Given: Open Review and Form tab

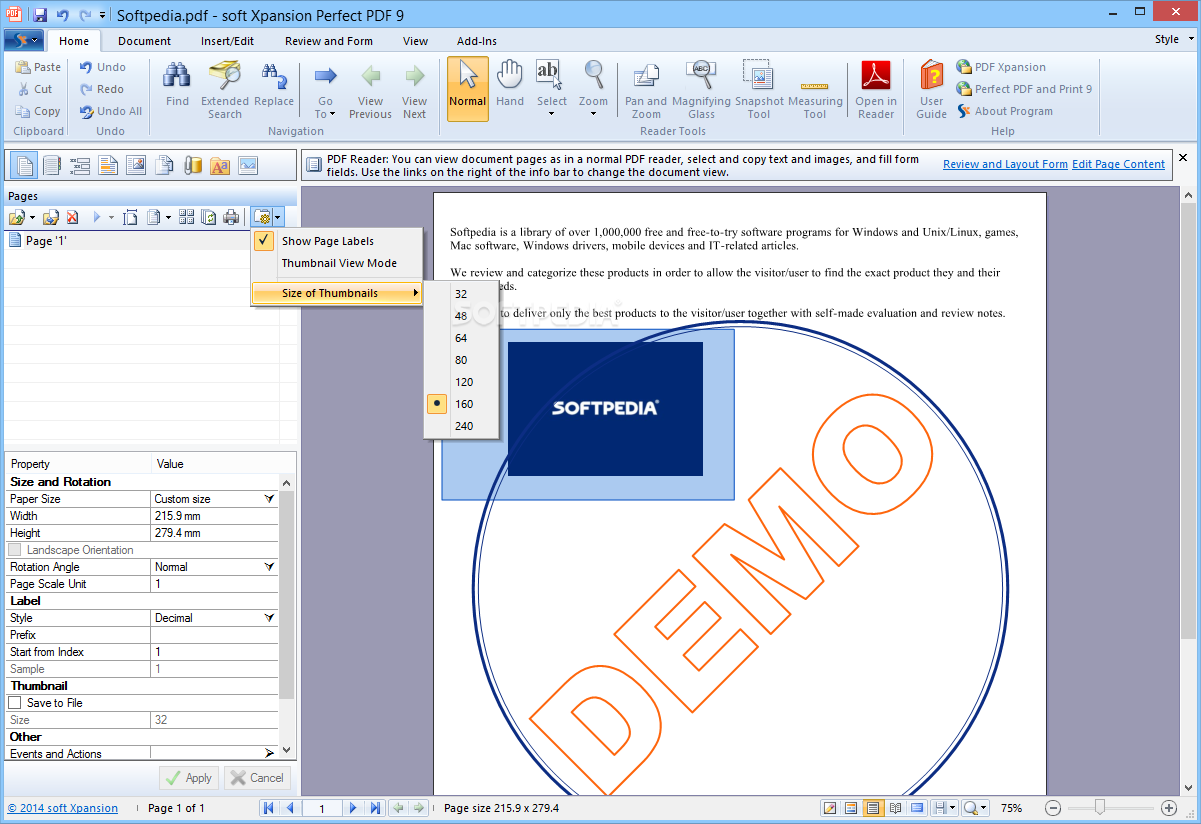Looking at the screenshot, I should [x=329, y=41].
